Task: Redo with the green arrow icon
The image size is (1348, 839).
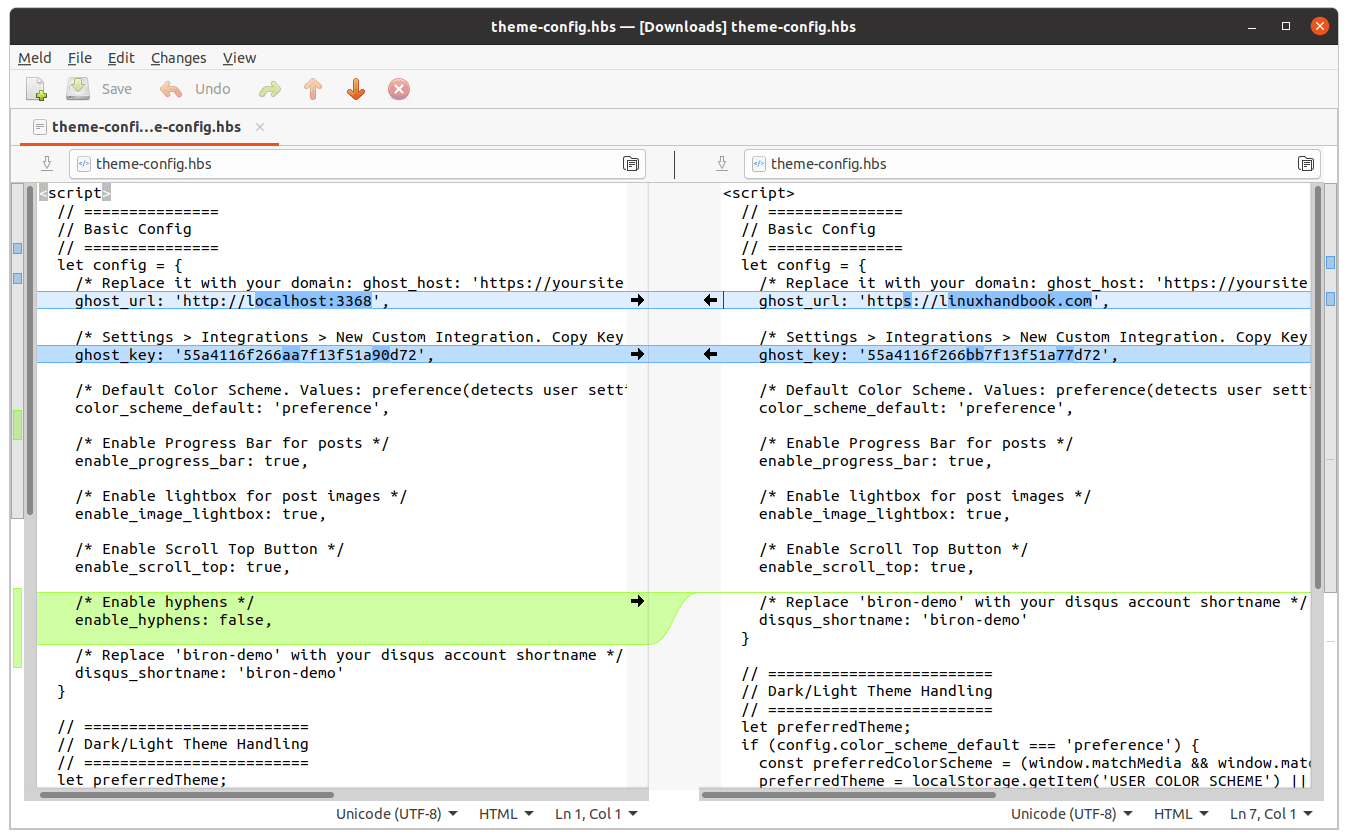Action: [x=268, y=89]
